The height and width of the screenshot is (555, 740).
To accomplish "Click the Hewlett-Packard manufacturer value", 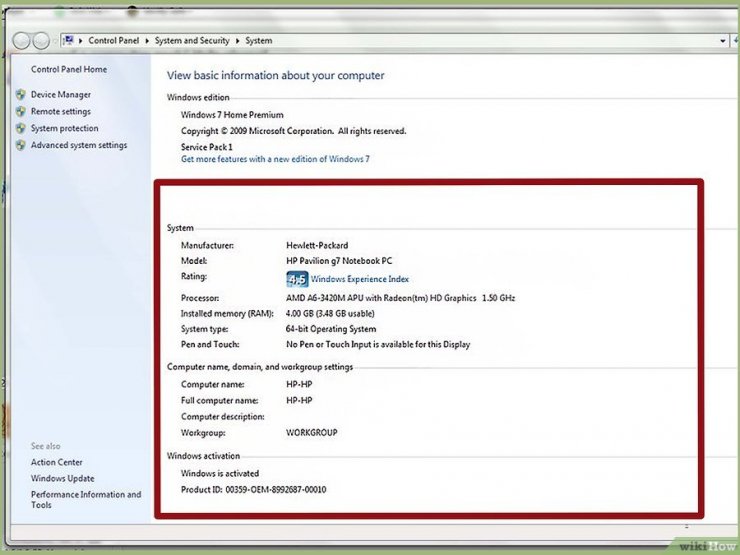I will click(x=317, y=245).
